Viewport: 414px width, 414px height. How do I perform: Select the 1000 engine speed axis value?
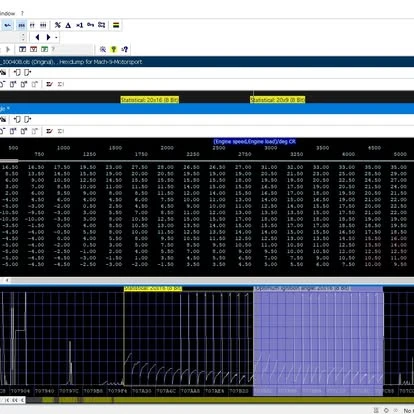click(64, 148)
